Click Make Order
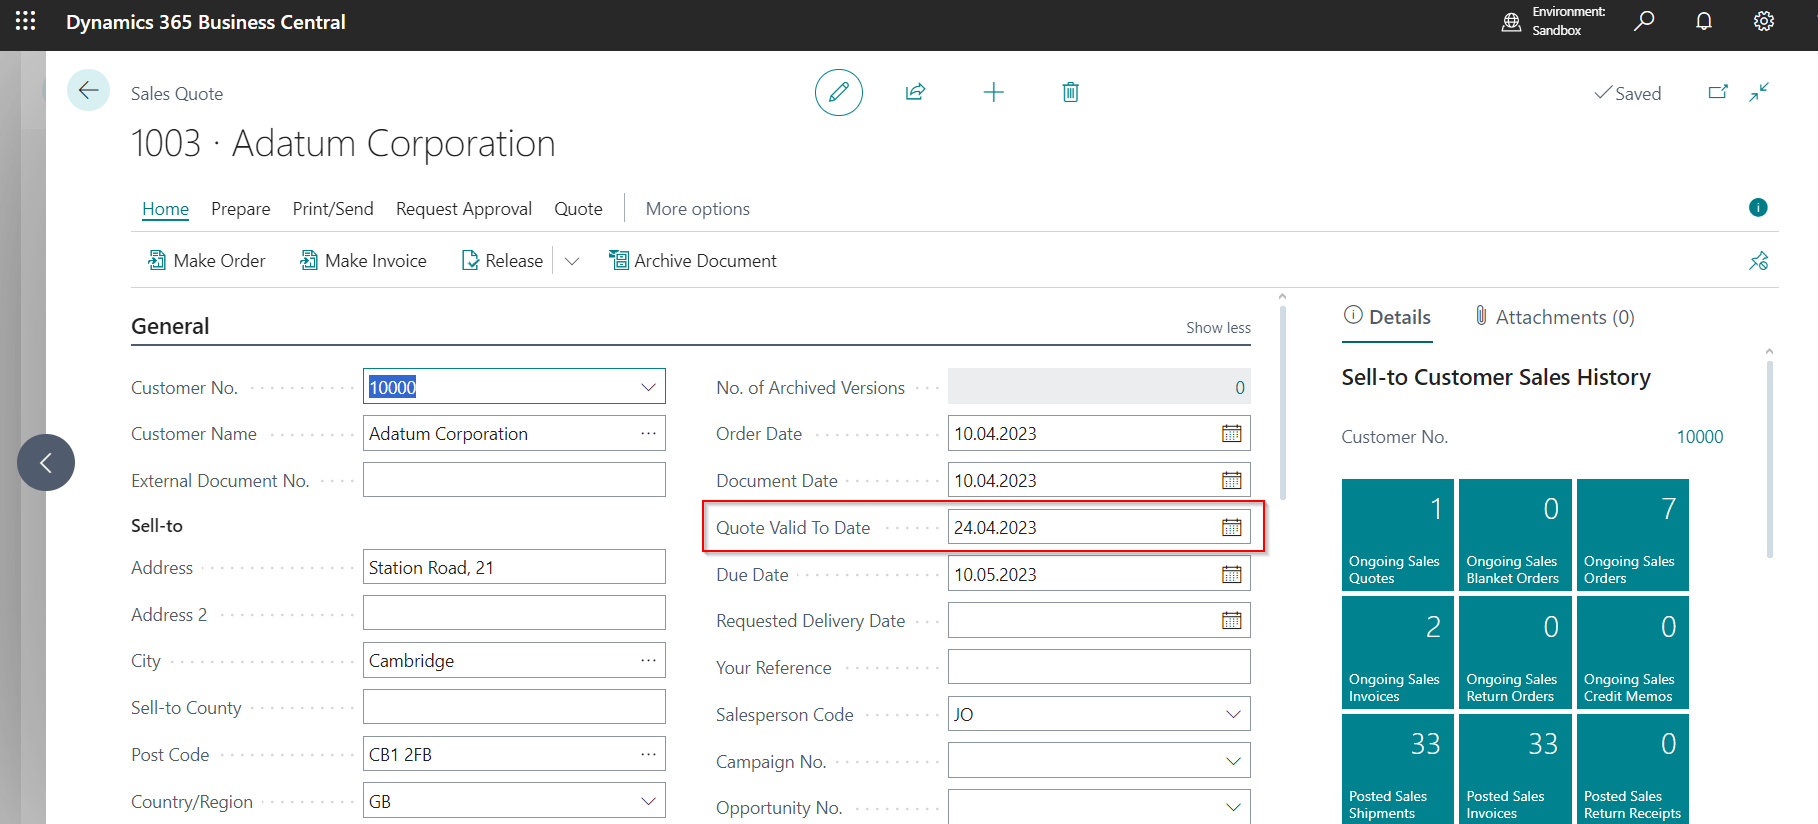The image size is (1818, 824). pos(207,261)
